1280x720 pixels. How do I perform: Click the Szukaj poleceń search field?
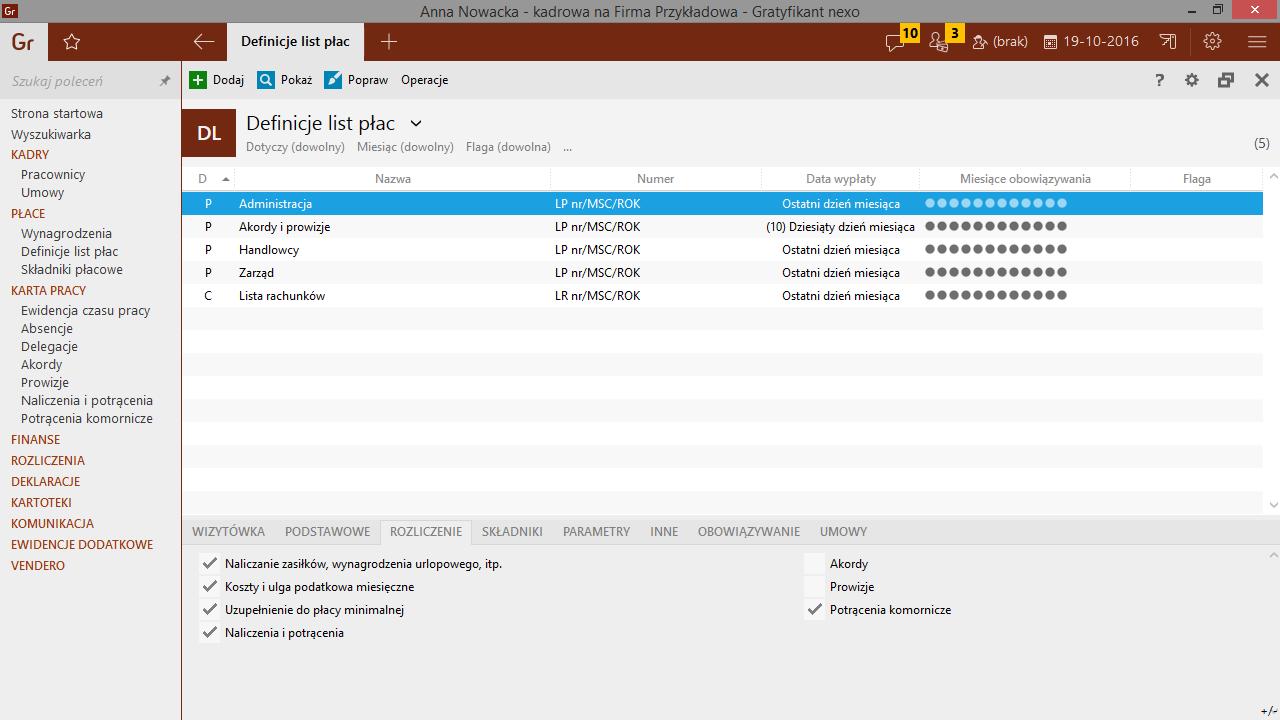[80, 81]
